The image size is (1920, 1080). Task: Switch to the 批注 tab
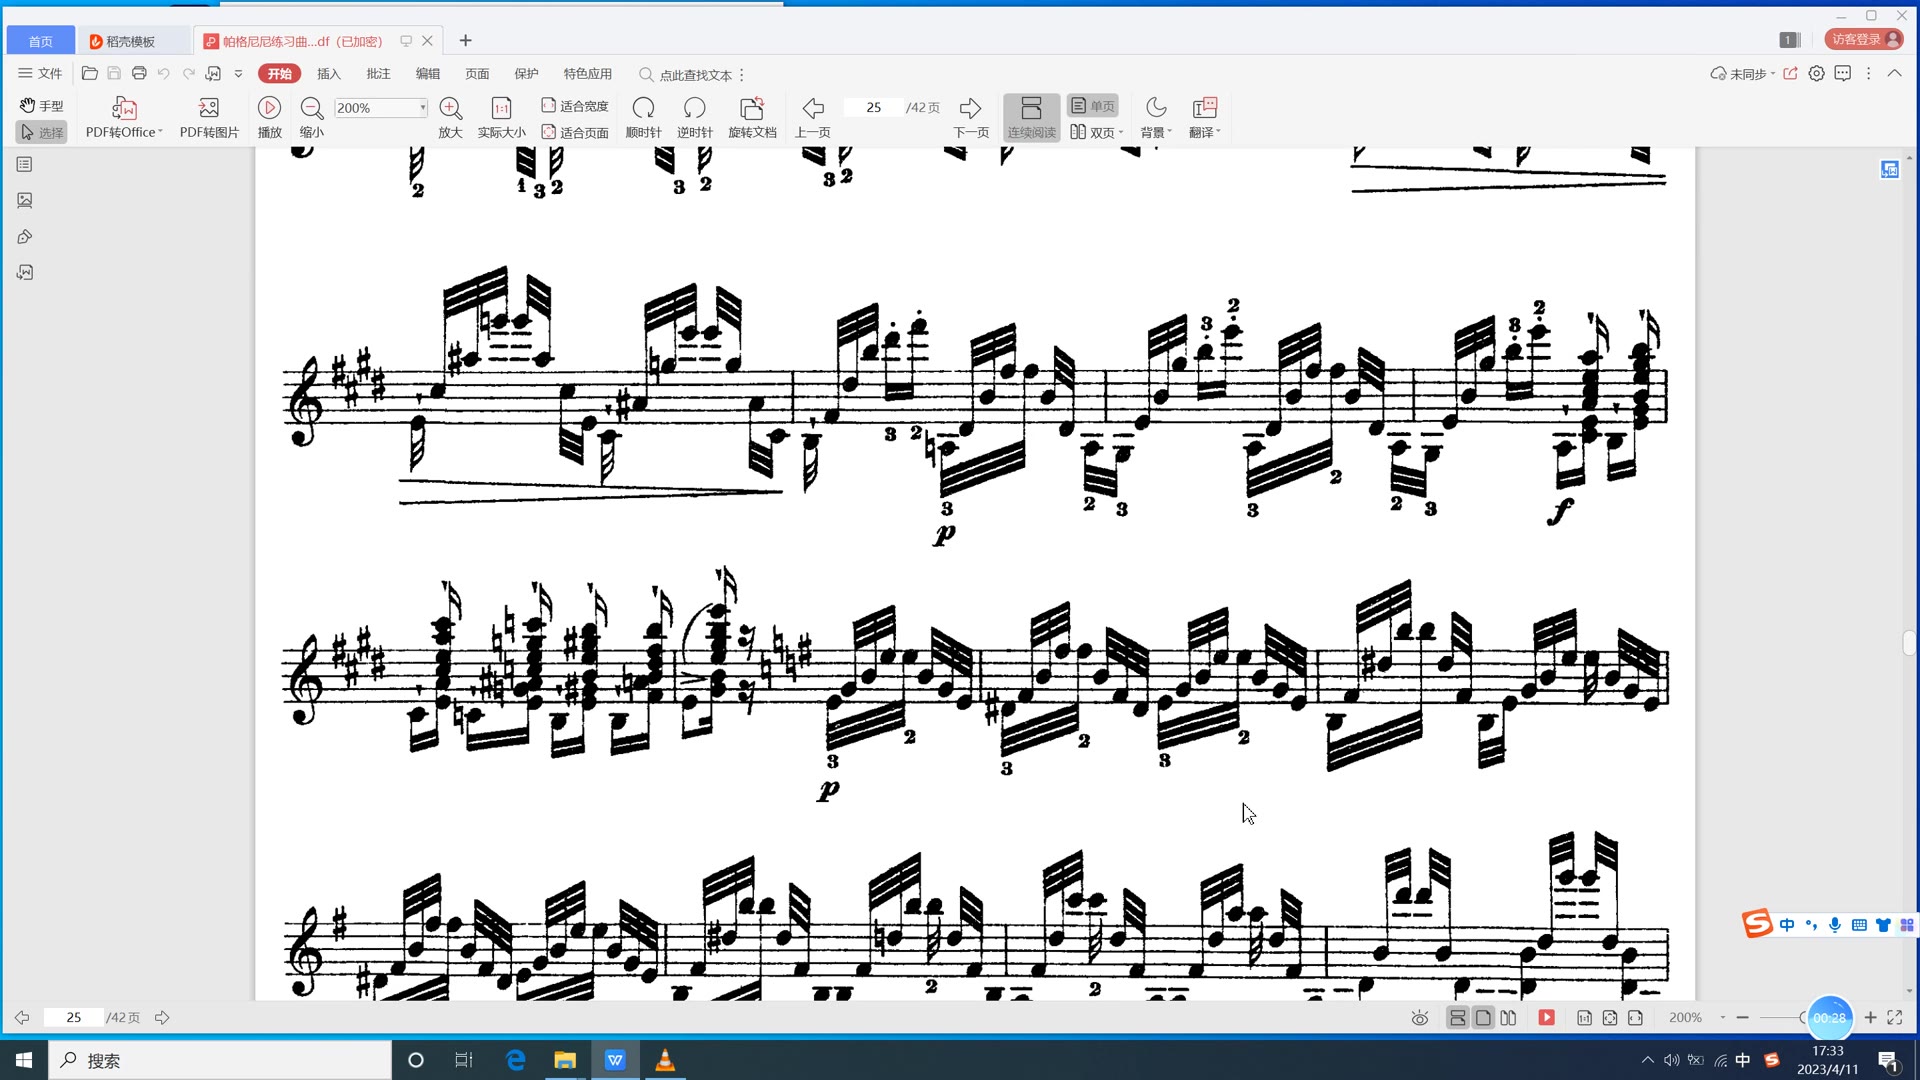378,74
